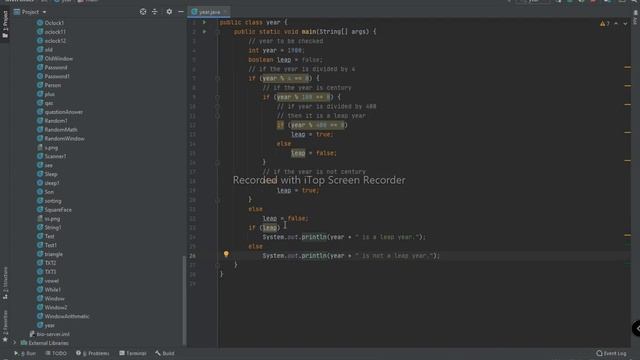Viewport: 640px width, 360px height.
Task: Open the TODO tool window
Action: click(x=56, y=353)
